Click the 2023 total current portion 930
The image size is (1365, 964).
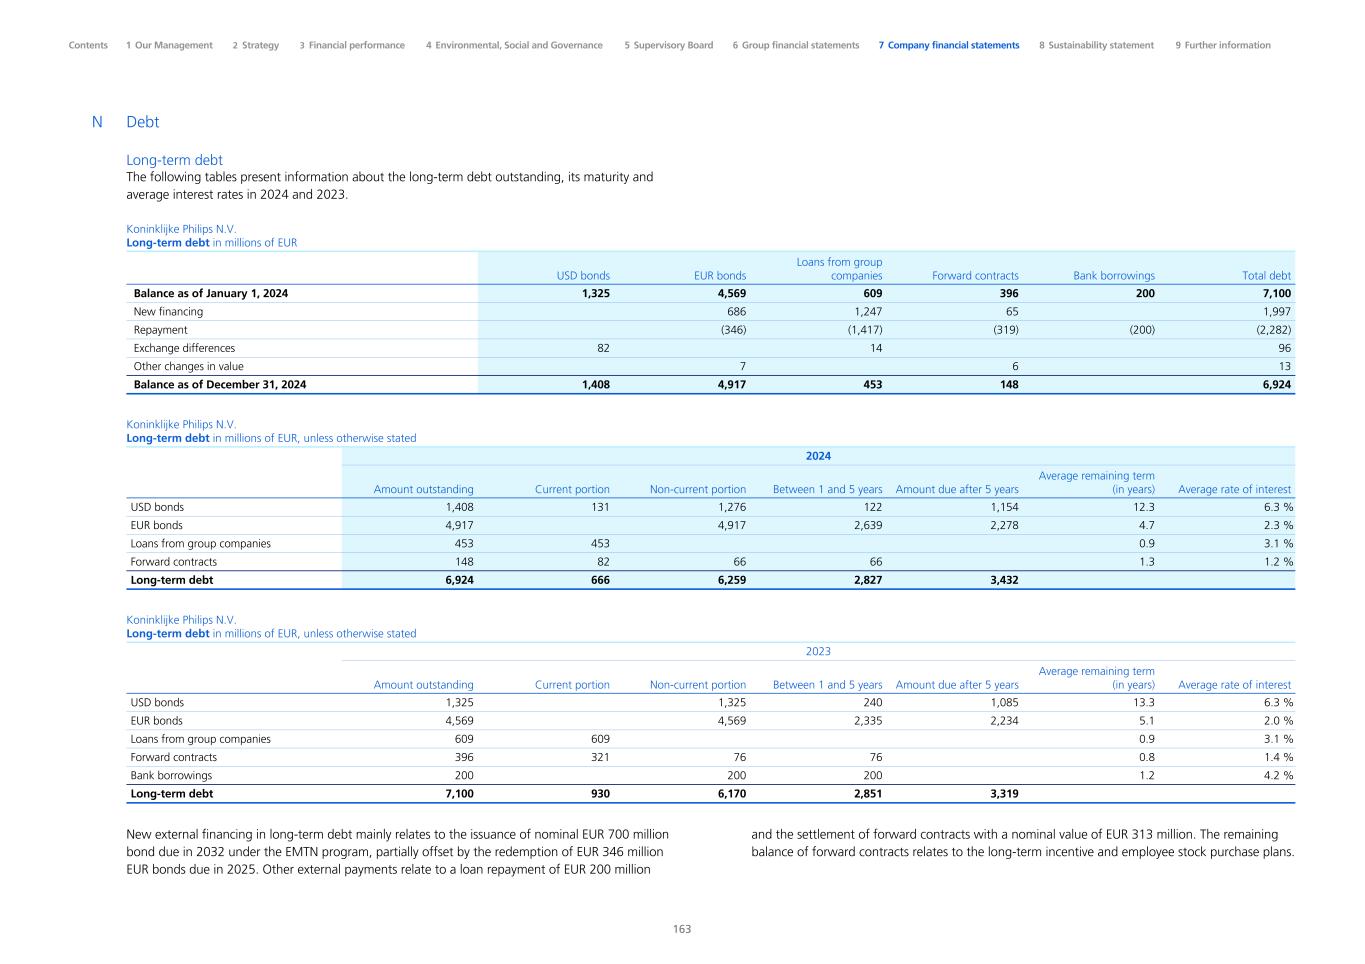coord(600,794)
